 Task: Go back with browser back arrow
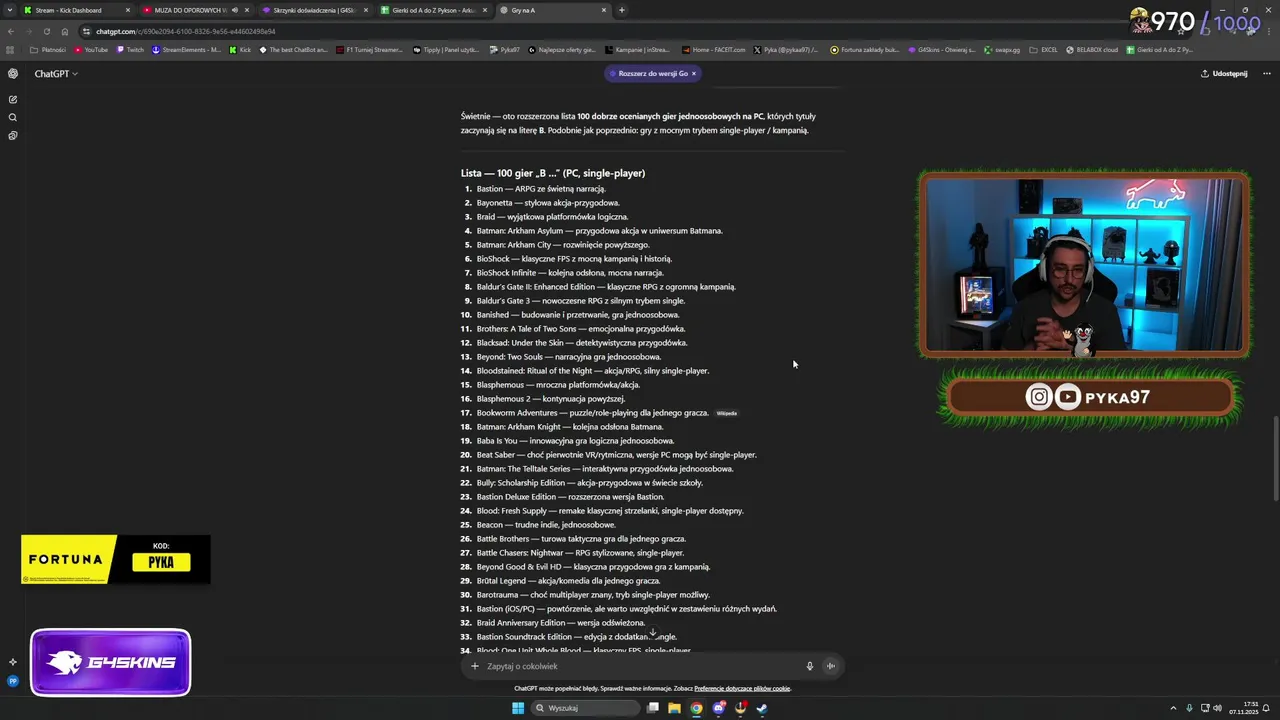point(11,31)
